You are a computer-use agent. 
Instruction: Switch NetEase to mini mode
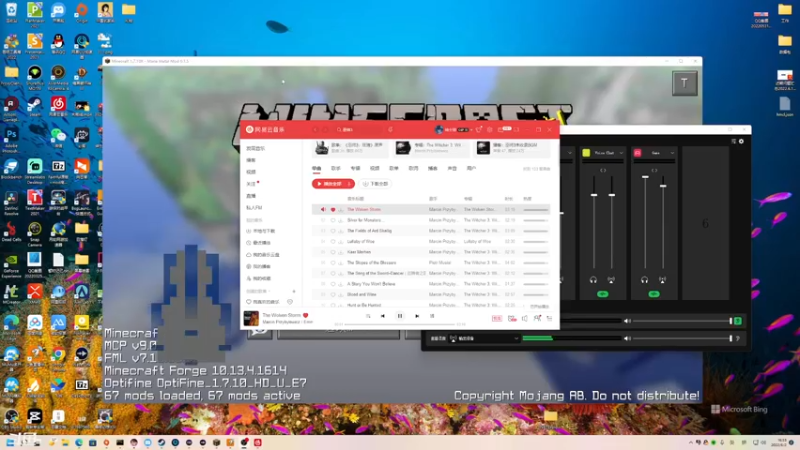tap(516, 130)
